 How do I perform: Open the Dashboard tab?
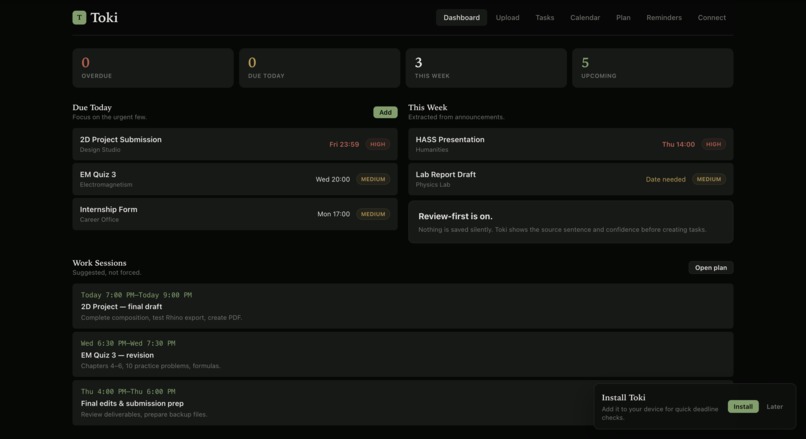tap(462, 17)
